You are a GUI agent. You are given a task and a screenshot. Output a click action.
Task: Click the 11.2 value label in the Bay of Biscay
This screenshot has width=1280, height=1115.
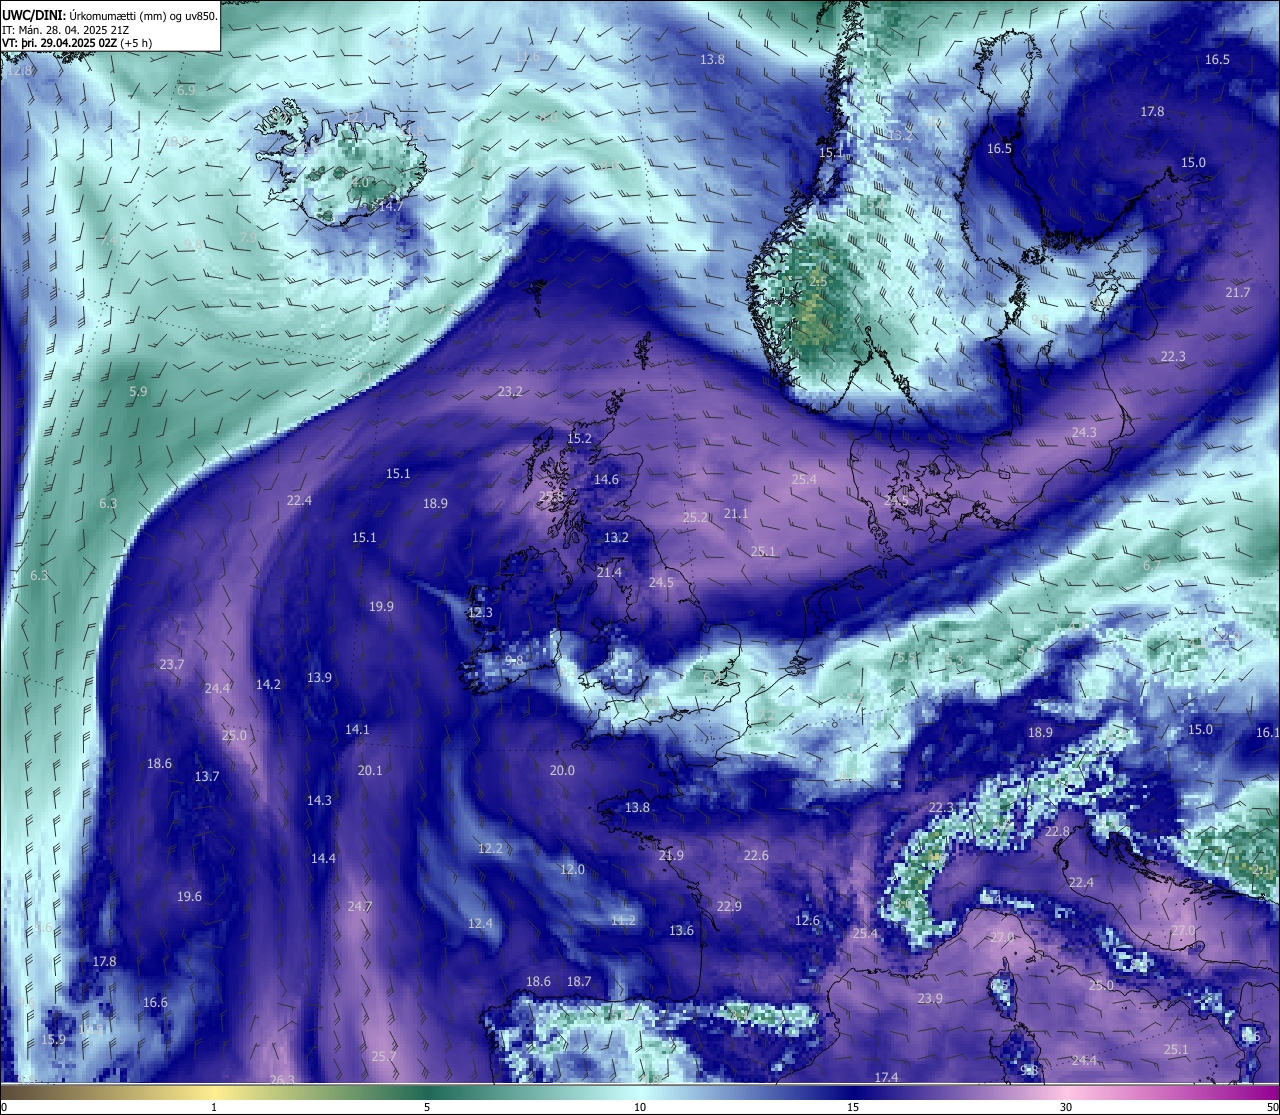pyautogui.click(x=623, y=920)
